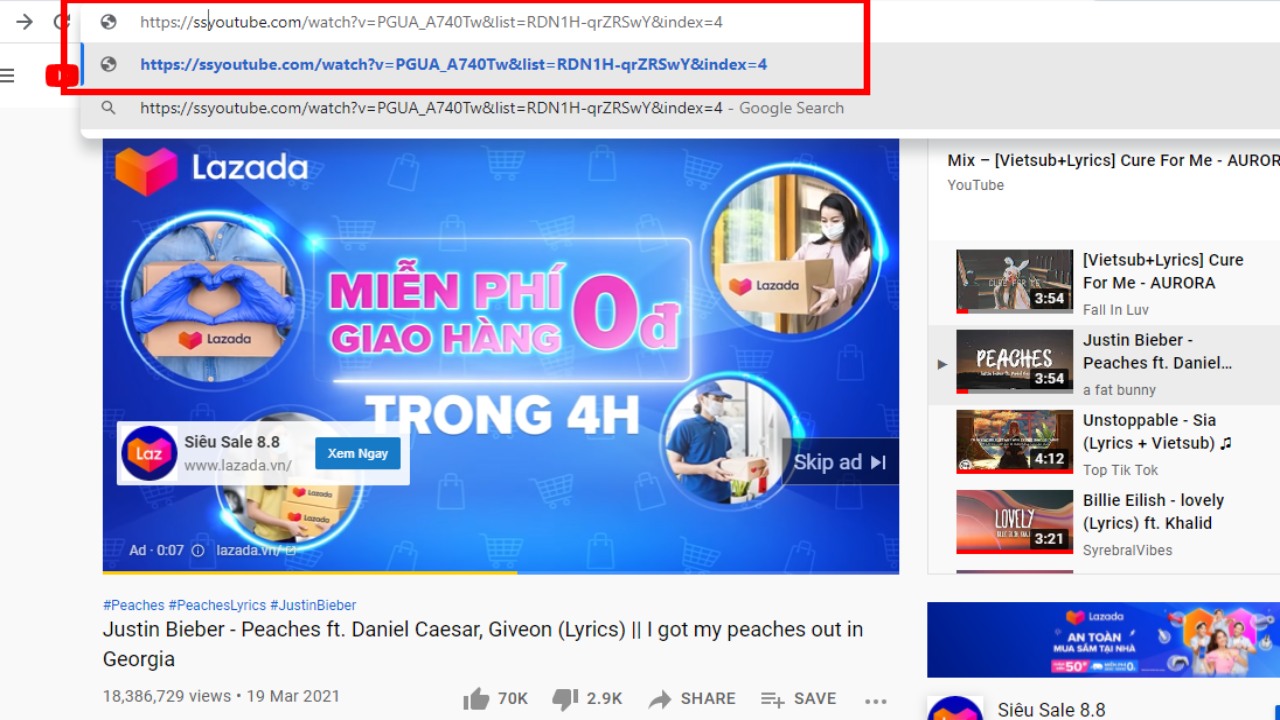The height and width of the screenshot is (720, 1280).
Task: Click 'Billie Eilish - lovely (Lyrics) ft. Khalid' title
Action: point(1153,511)
